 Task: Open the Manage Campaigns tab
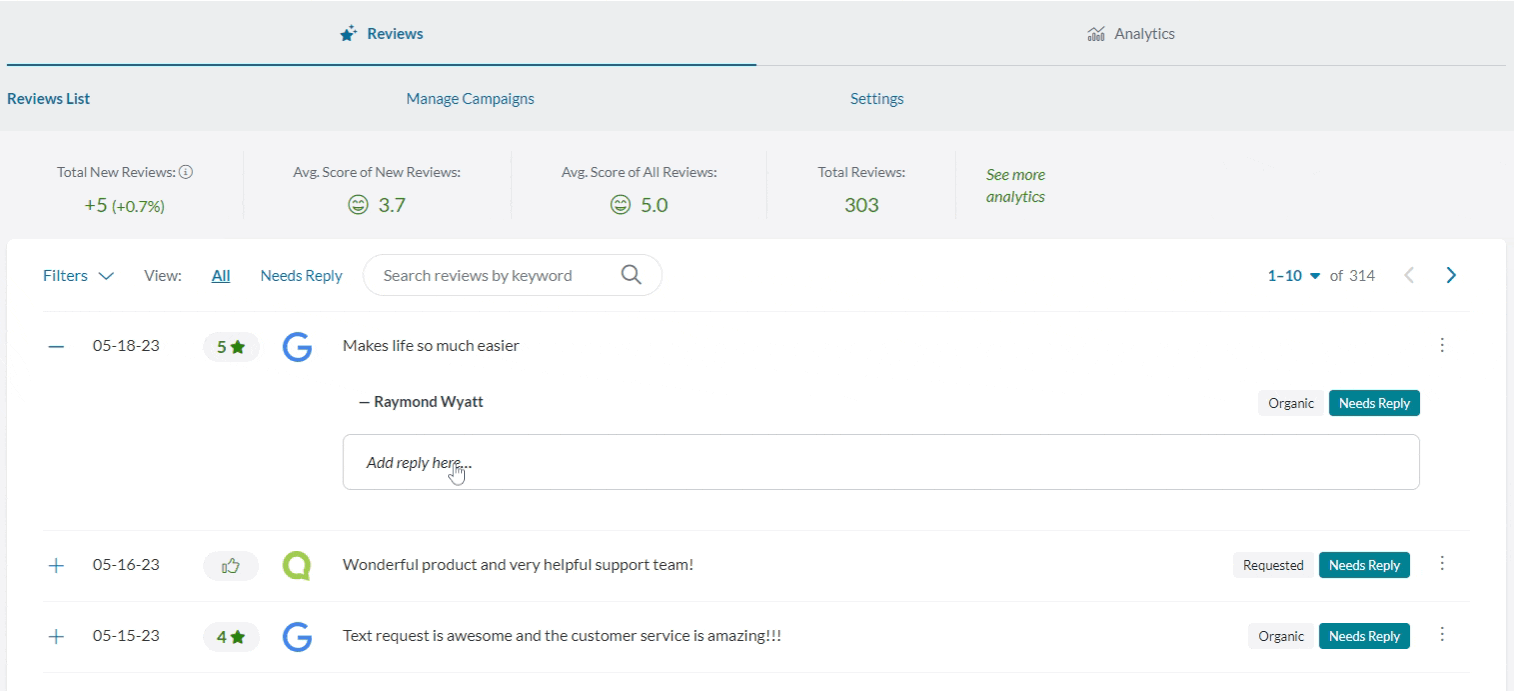click(x=470, y=99)
